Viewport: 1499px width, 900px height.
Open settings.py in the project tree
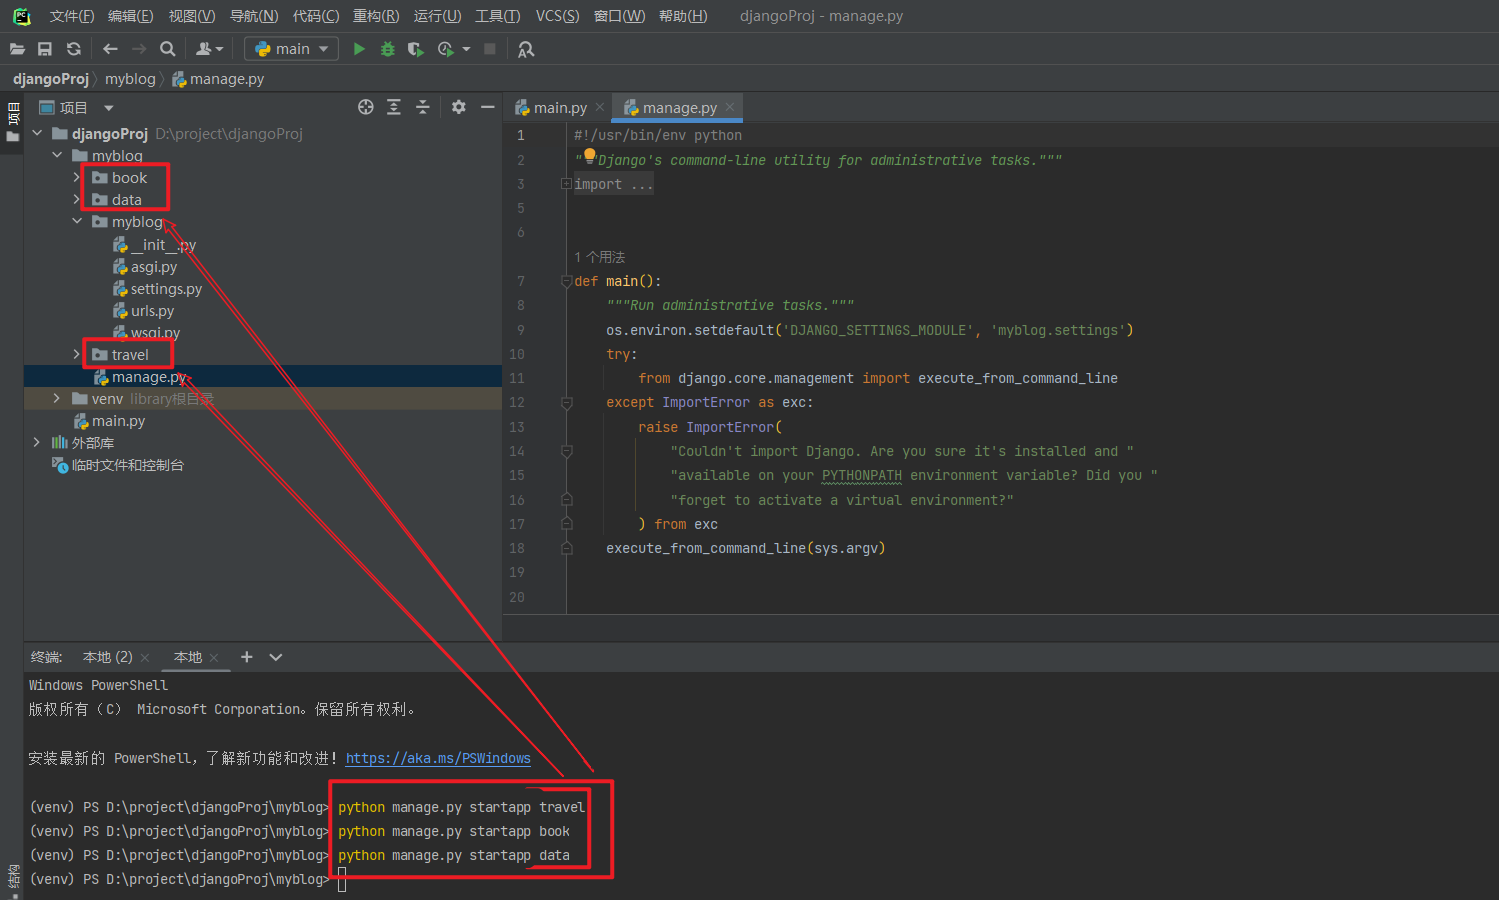coord(166,289)
